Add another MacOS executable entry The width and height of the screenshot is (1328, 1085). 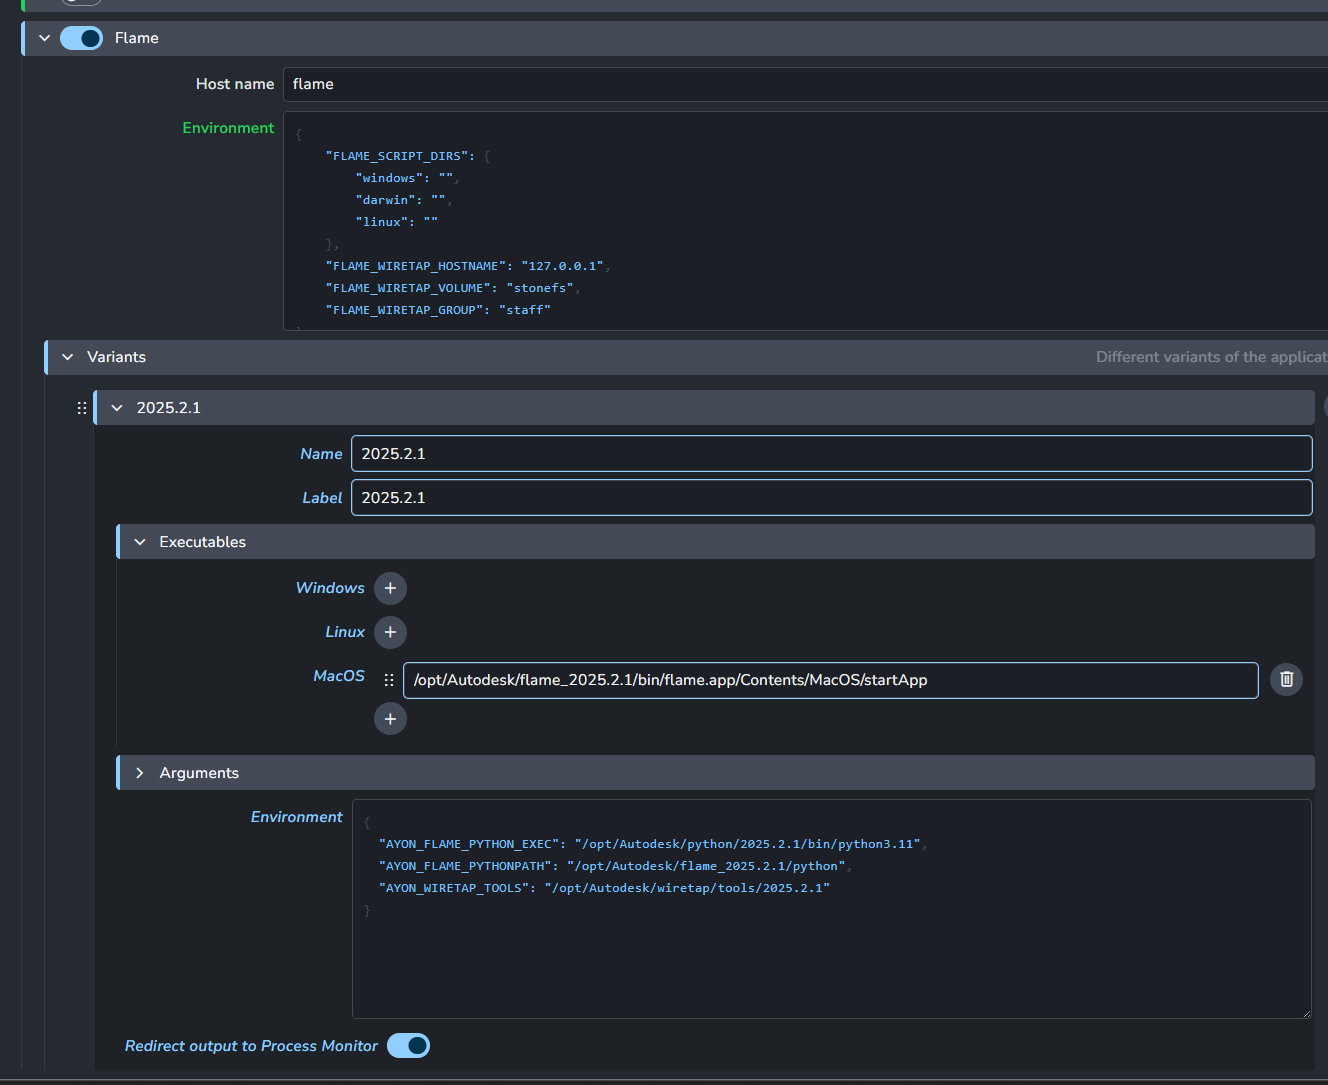click(x=390, y=719)
